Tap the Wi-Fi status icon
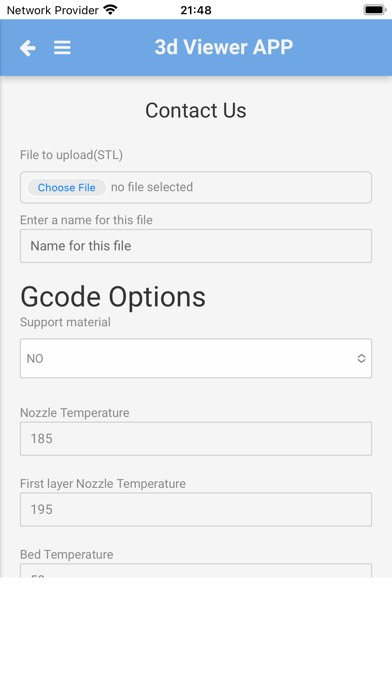 pyautogui.click(x=110, y=9)
